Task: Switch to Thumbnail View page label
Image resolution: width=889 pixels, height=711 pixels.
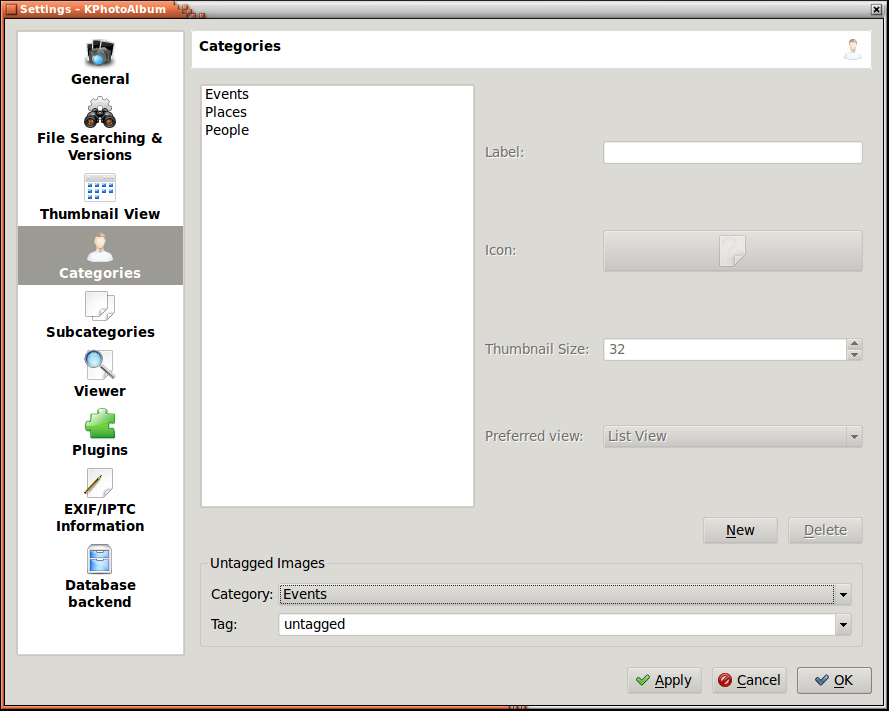Action: pos(100,214)
